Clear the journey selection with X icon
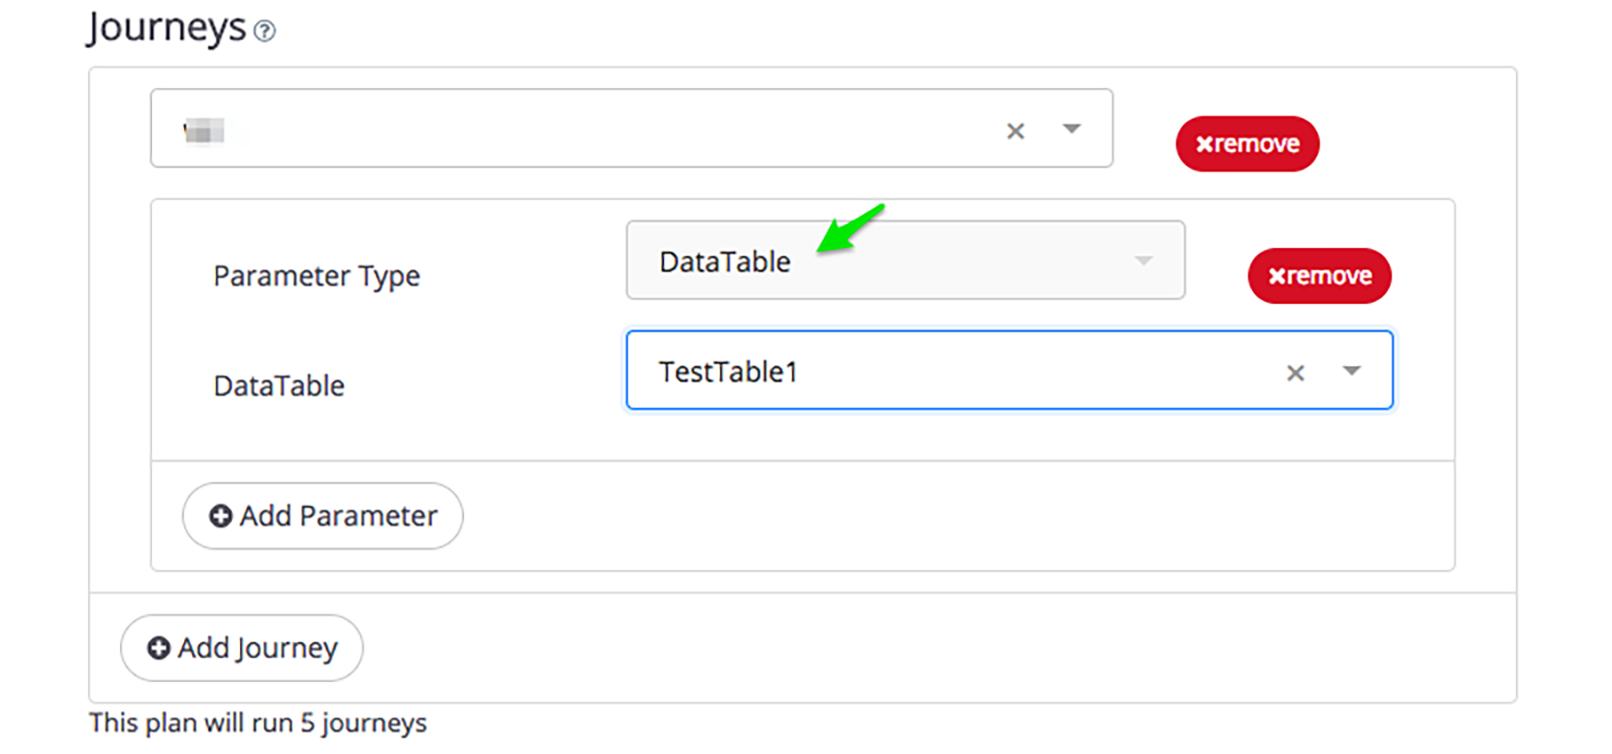 pyautogui.click(x=1016, y=131)
